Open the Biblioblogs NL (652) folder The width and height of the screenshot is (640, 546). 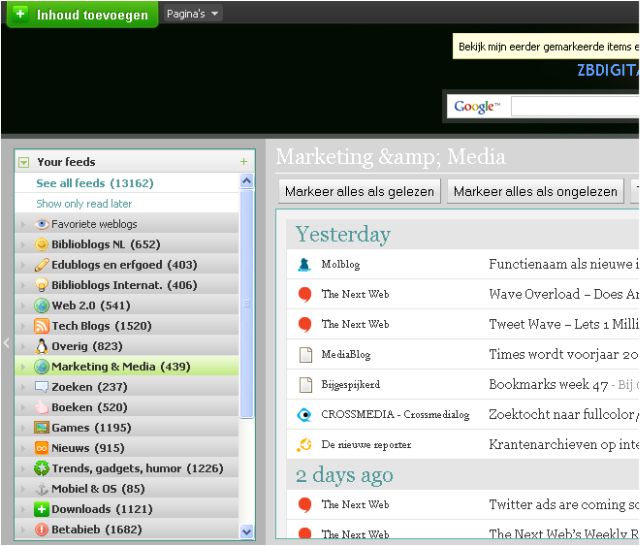pyautogui.click(x=127, y=244)
